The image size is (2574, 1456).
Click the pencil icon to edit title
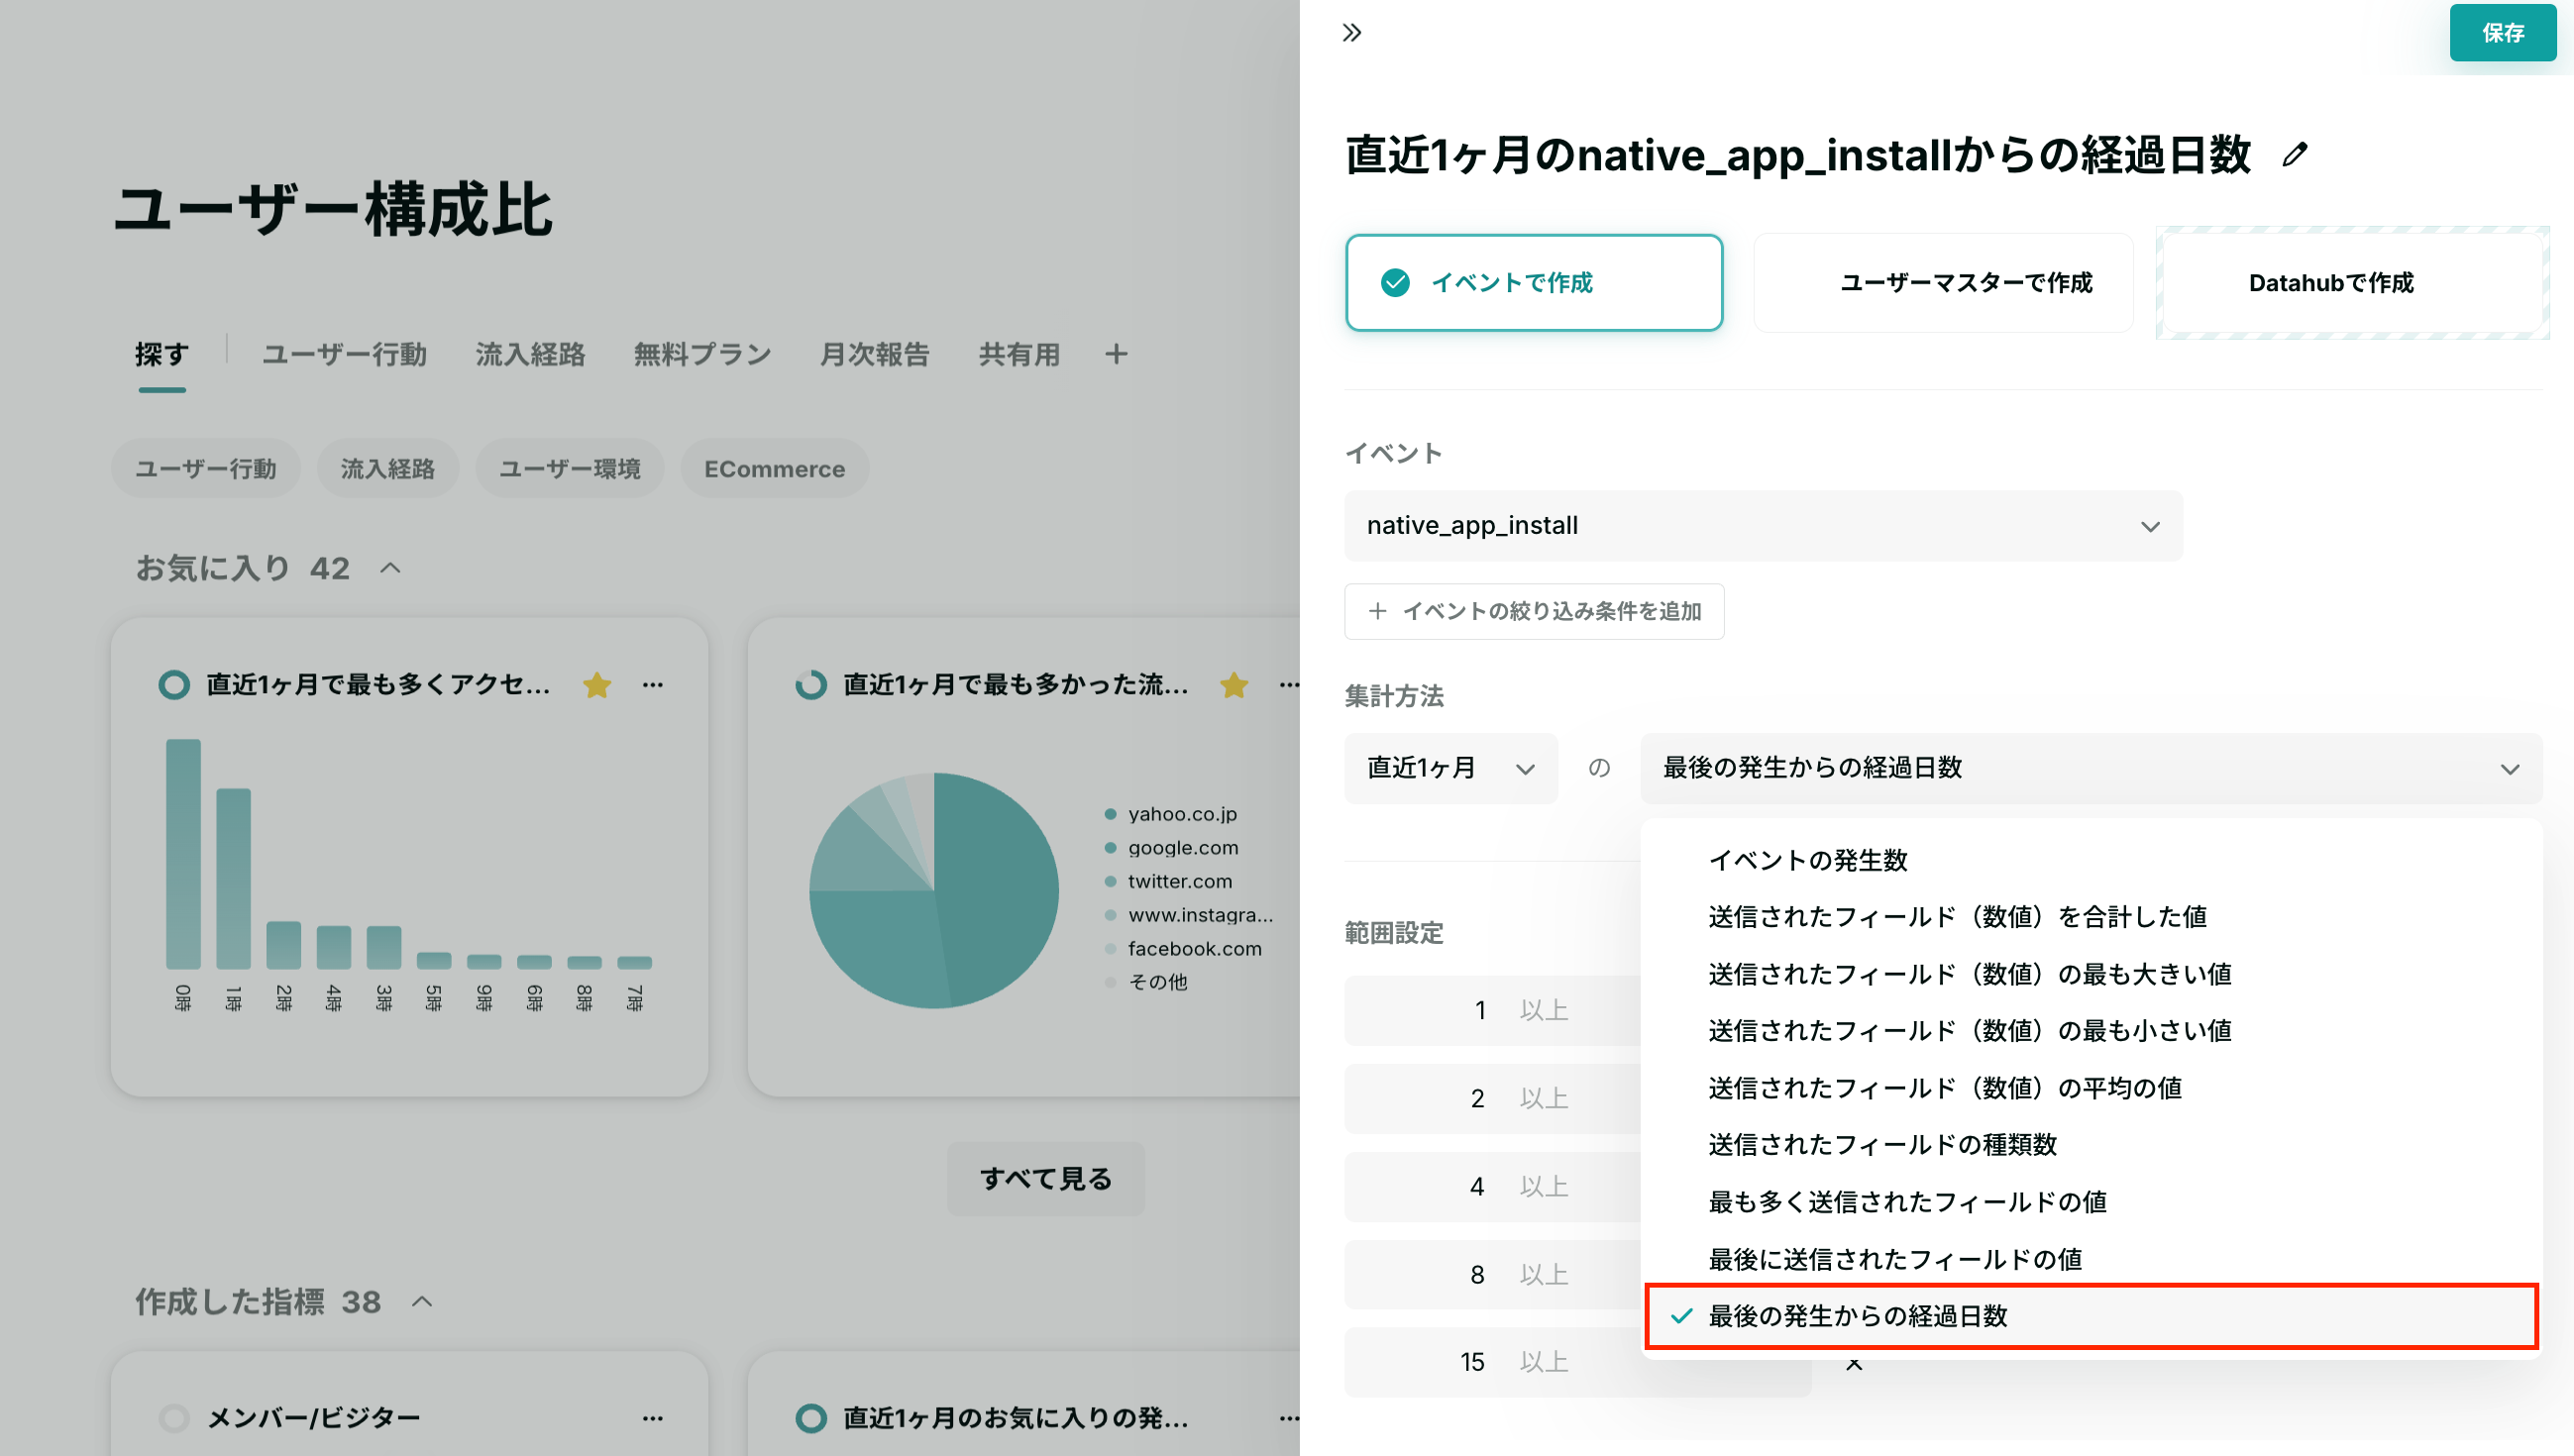tap(2294, 155)
